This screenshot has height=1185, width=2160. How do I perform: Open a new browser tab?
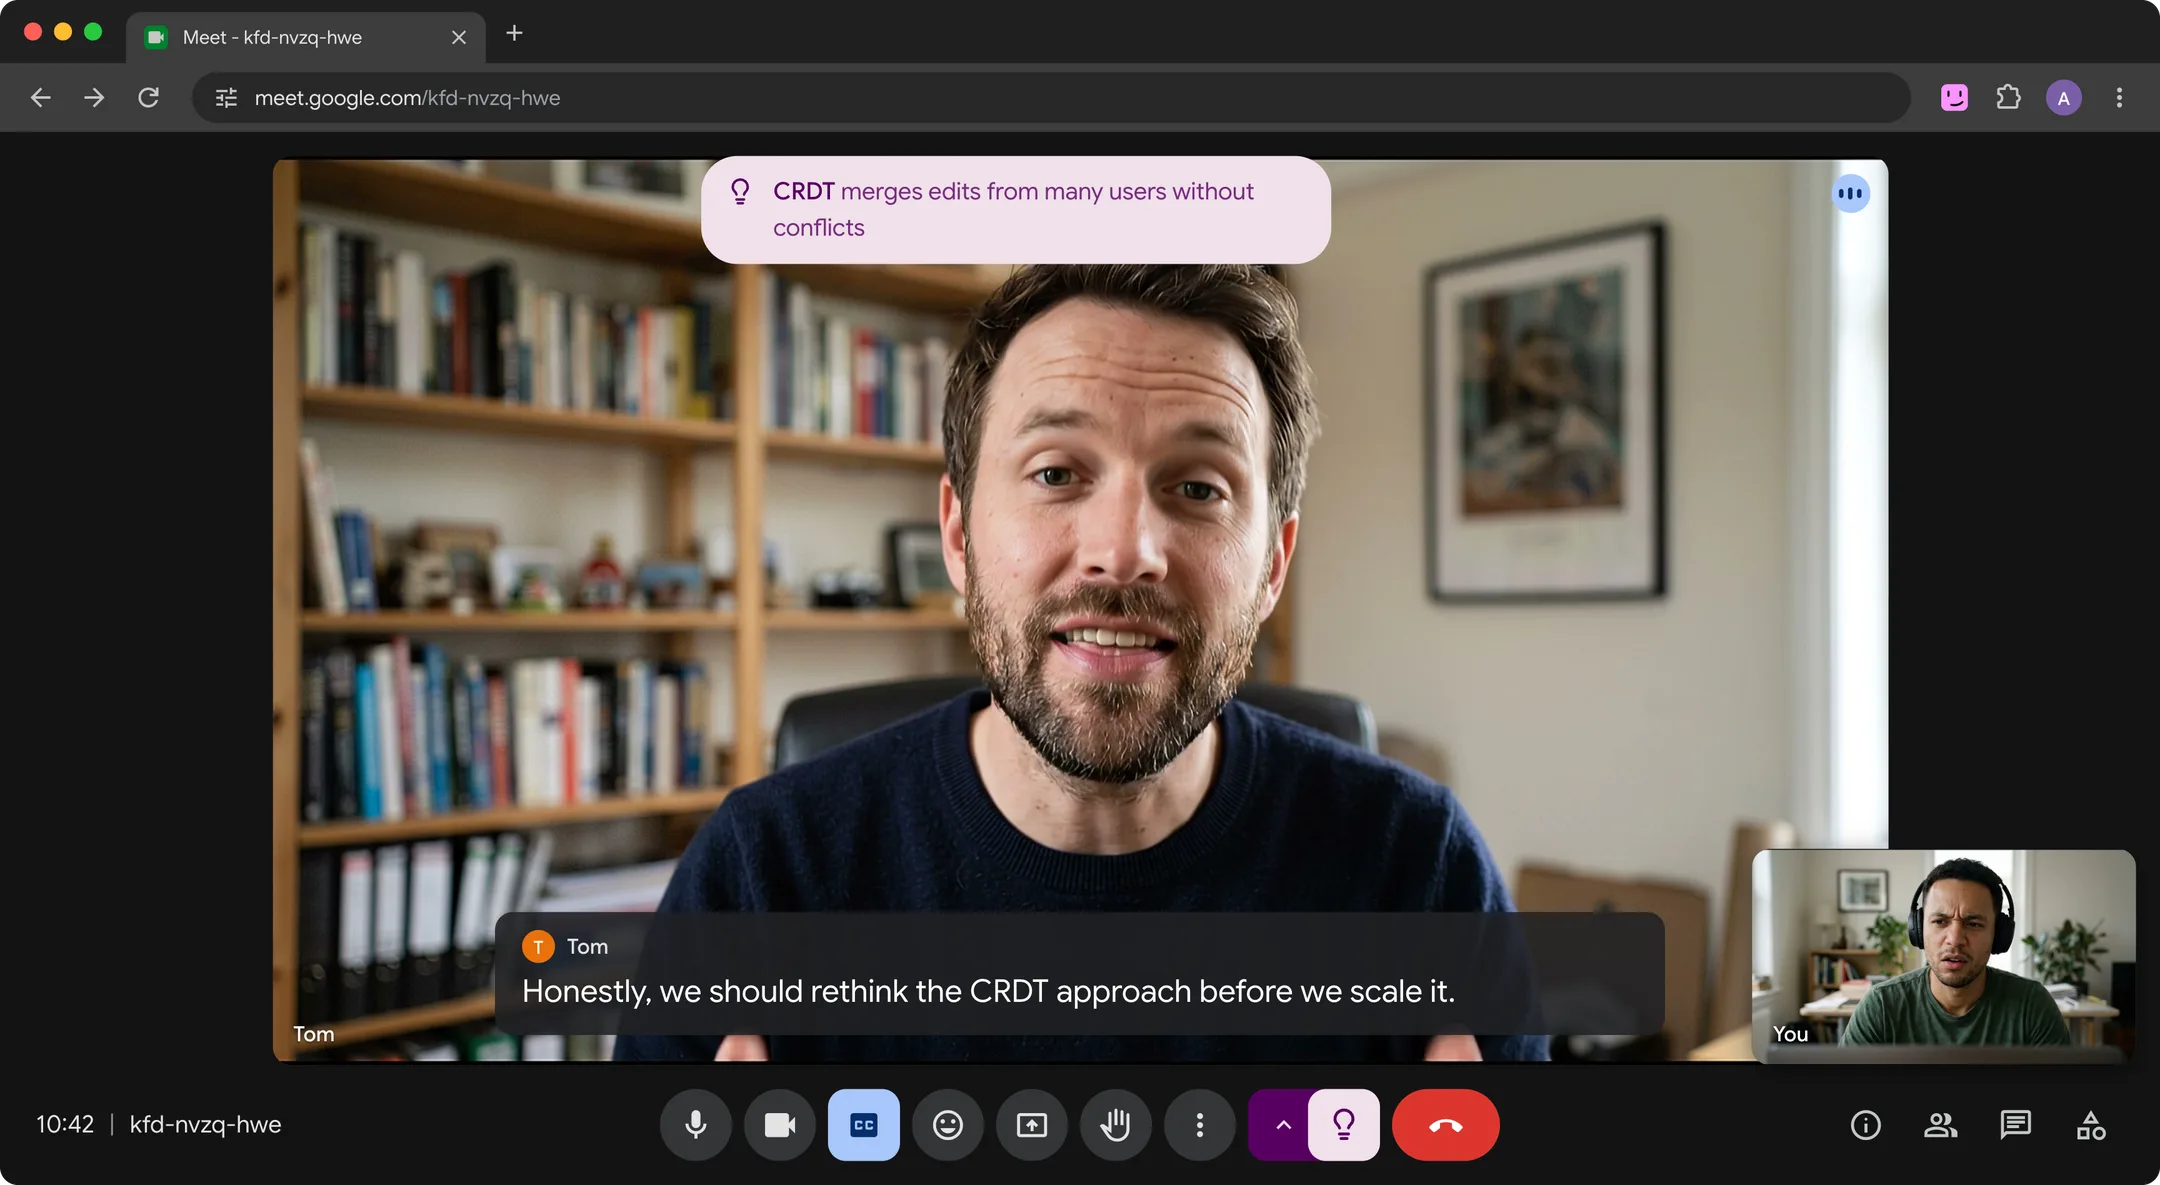(x=514, y=33)
